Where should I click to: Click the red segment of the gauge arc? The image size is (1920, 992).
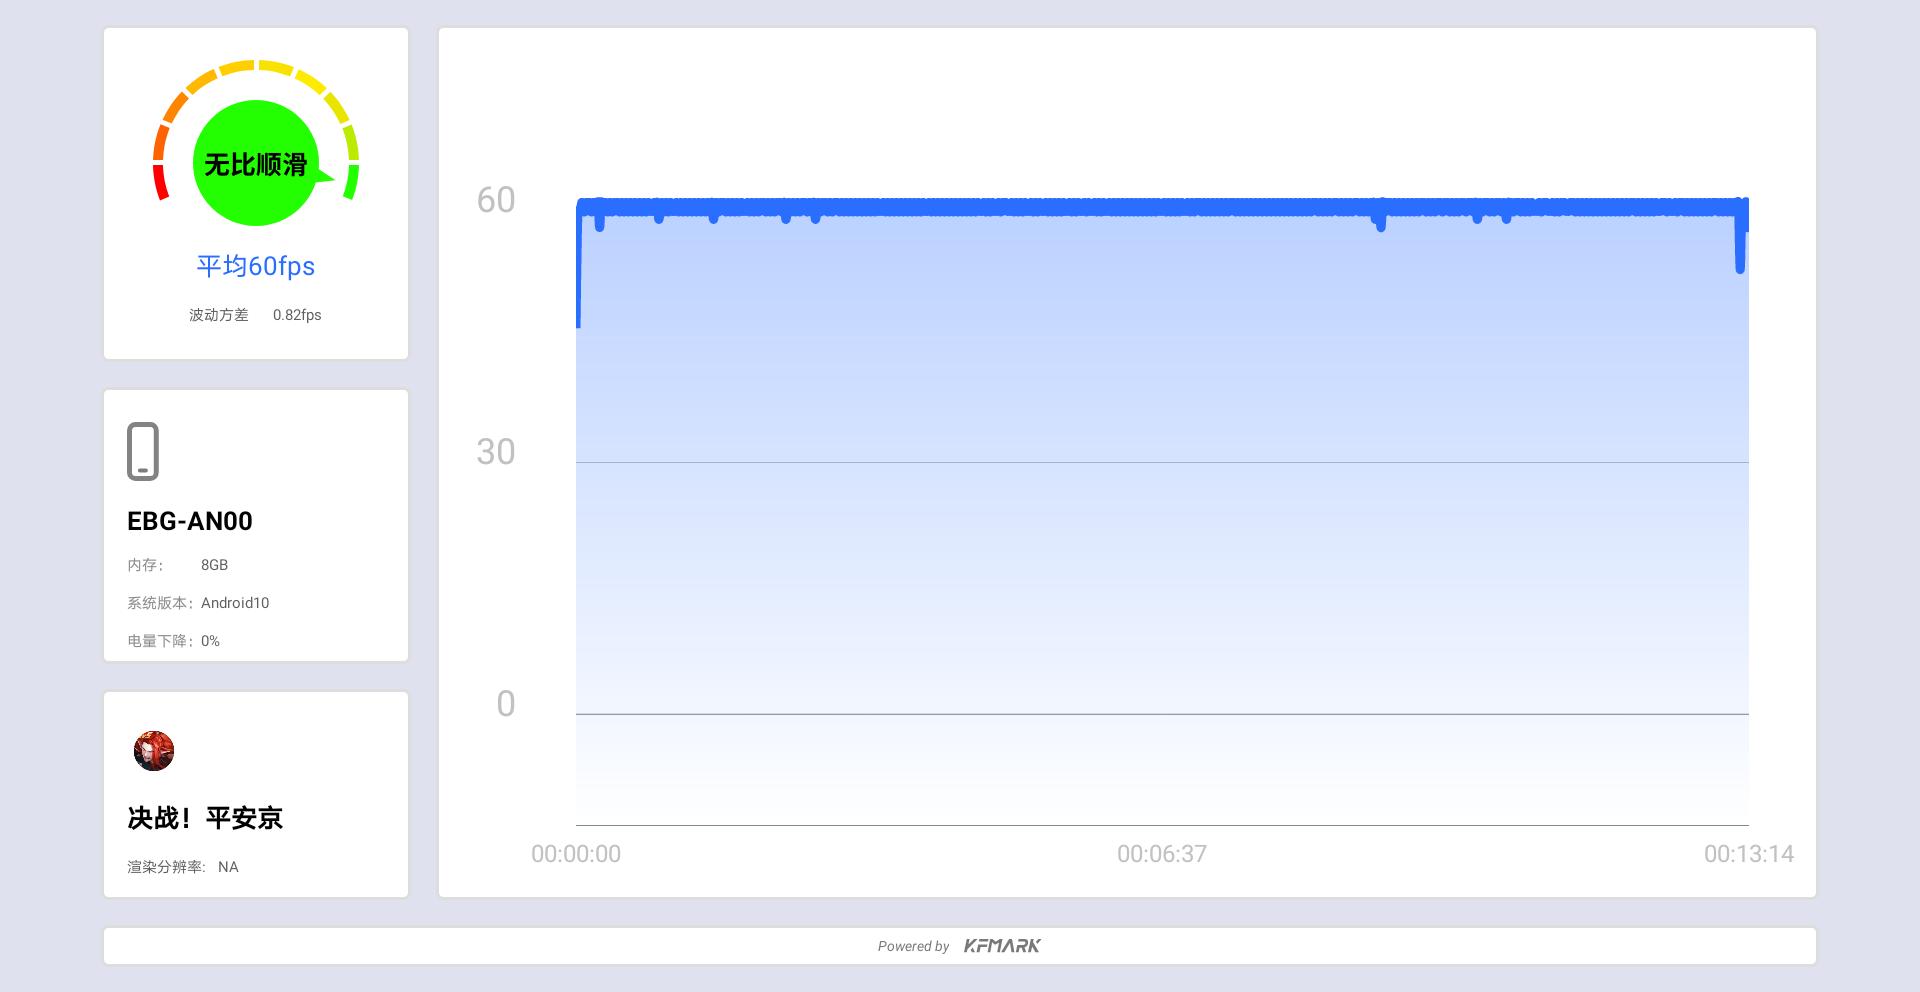click(x=160, y=182)
